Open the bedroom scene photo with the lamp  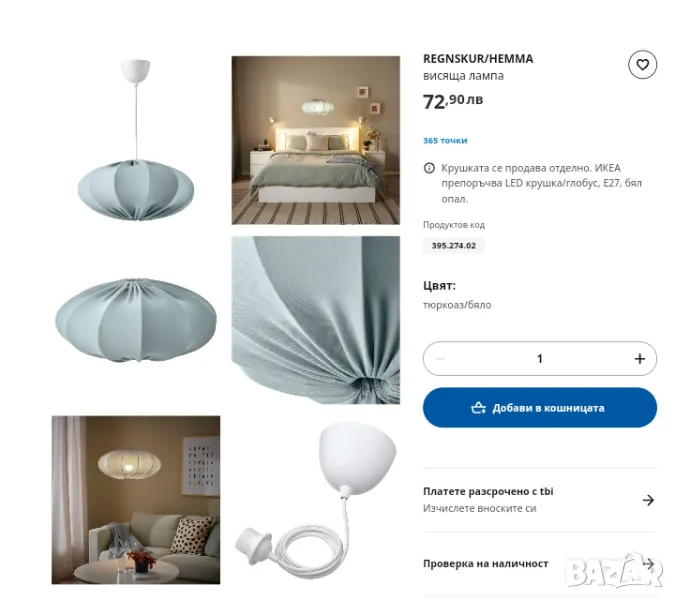tap(316, 140)
